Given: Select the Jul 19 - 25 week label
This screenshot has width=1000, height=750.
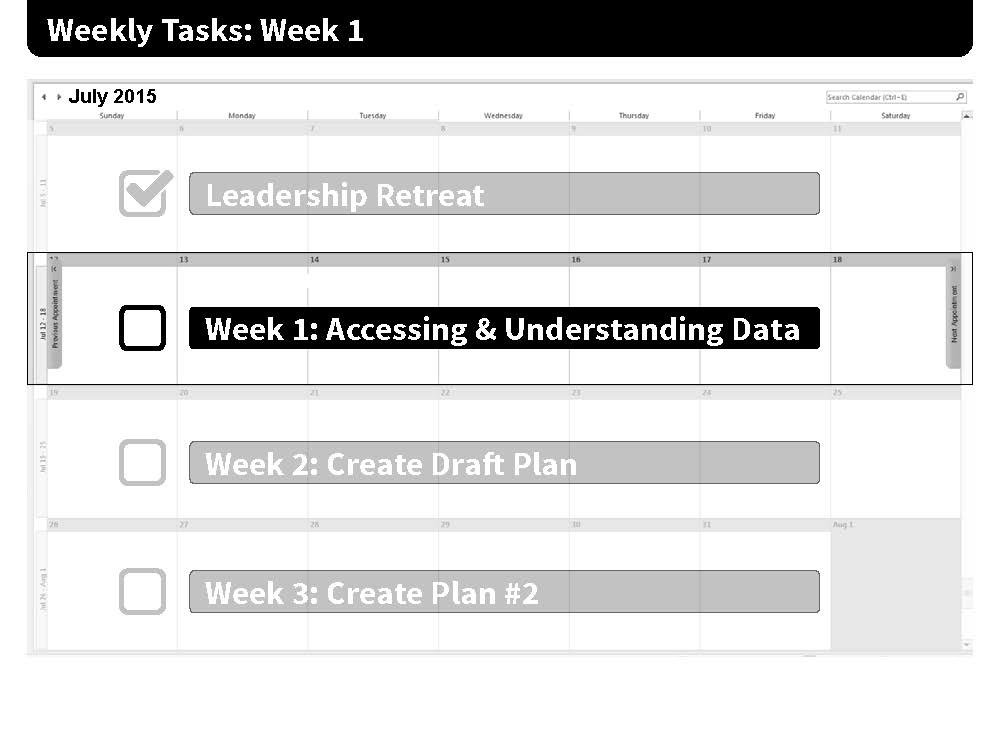Looking at the screenshot, I should (x=43, y=457).
